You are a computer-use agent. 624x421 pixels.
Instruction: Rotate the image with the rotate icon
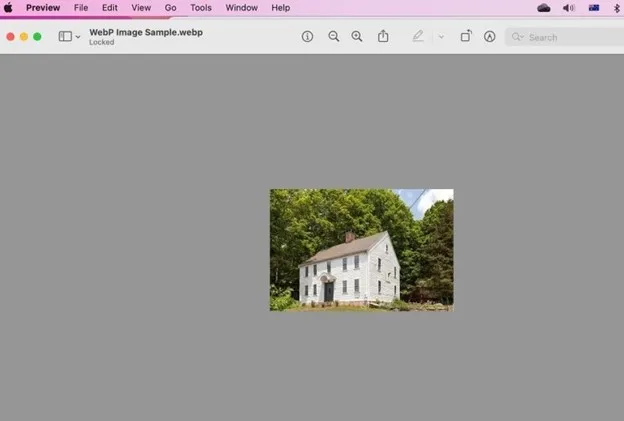tap(465, 37)
